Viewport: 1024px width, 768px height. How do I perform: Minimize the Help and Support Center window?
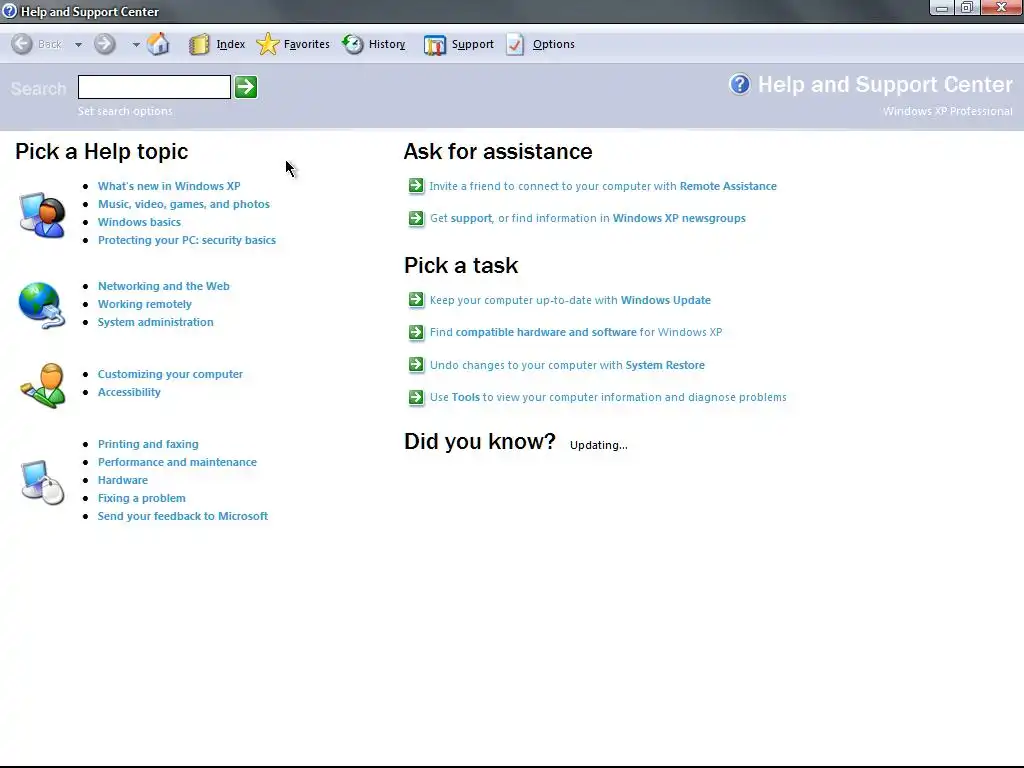[942, 8]
